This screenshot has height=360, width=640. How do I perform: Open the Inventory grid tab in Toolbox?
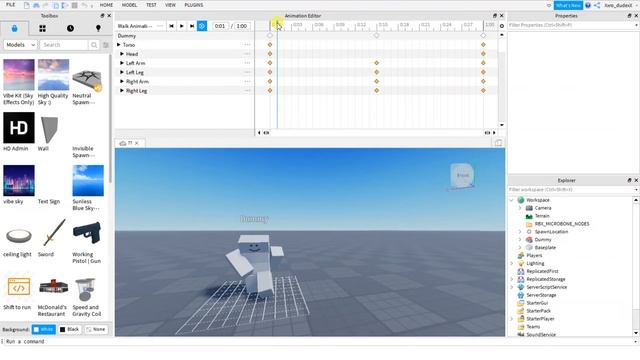point(42,28)
